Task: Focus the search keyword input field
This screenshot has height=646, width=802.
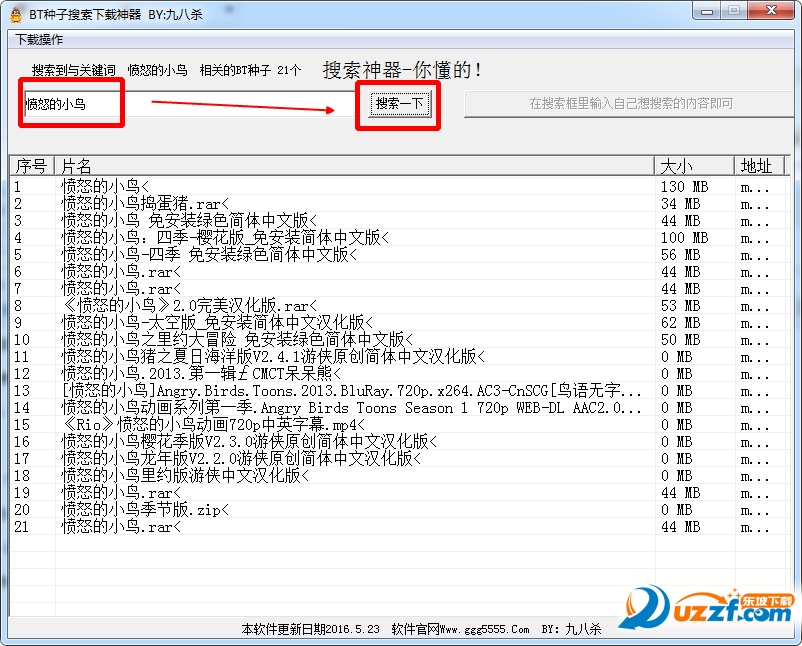Action: (189, 104)
